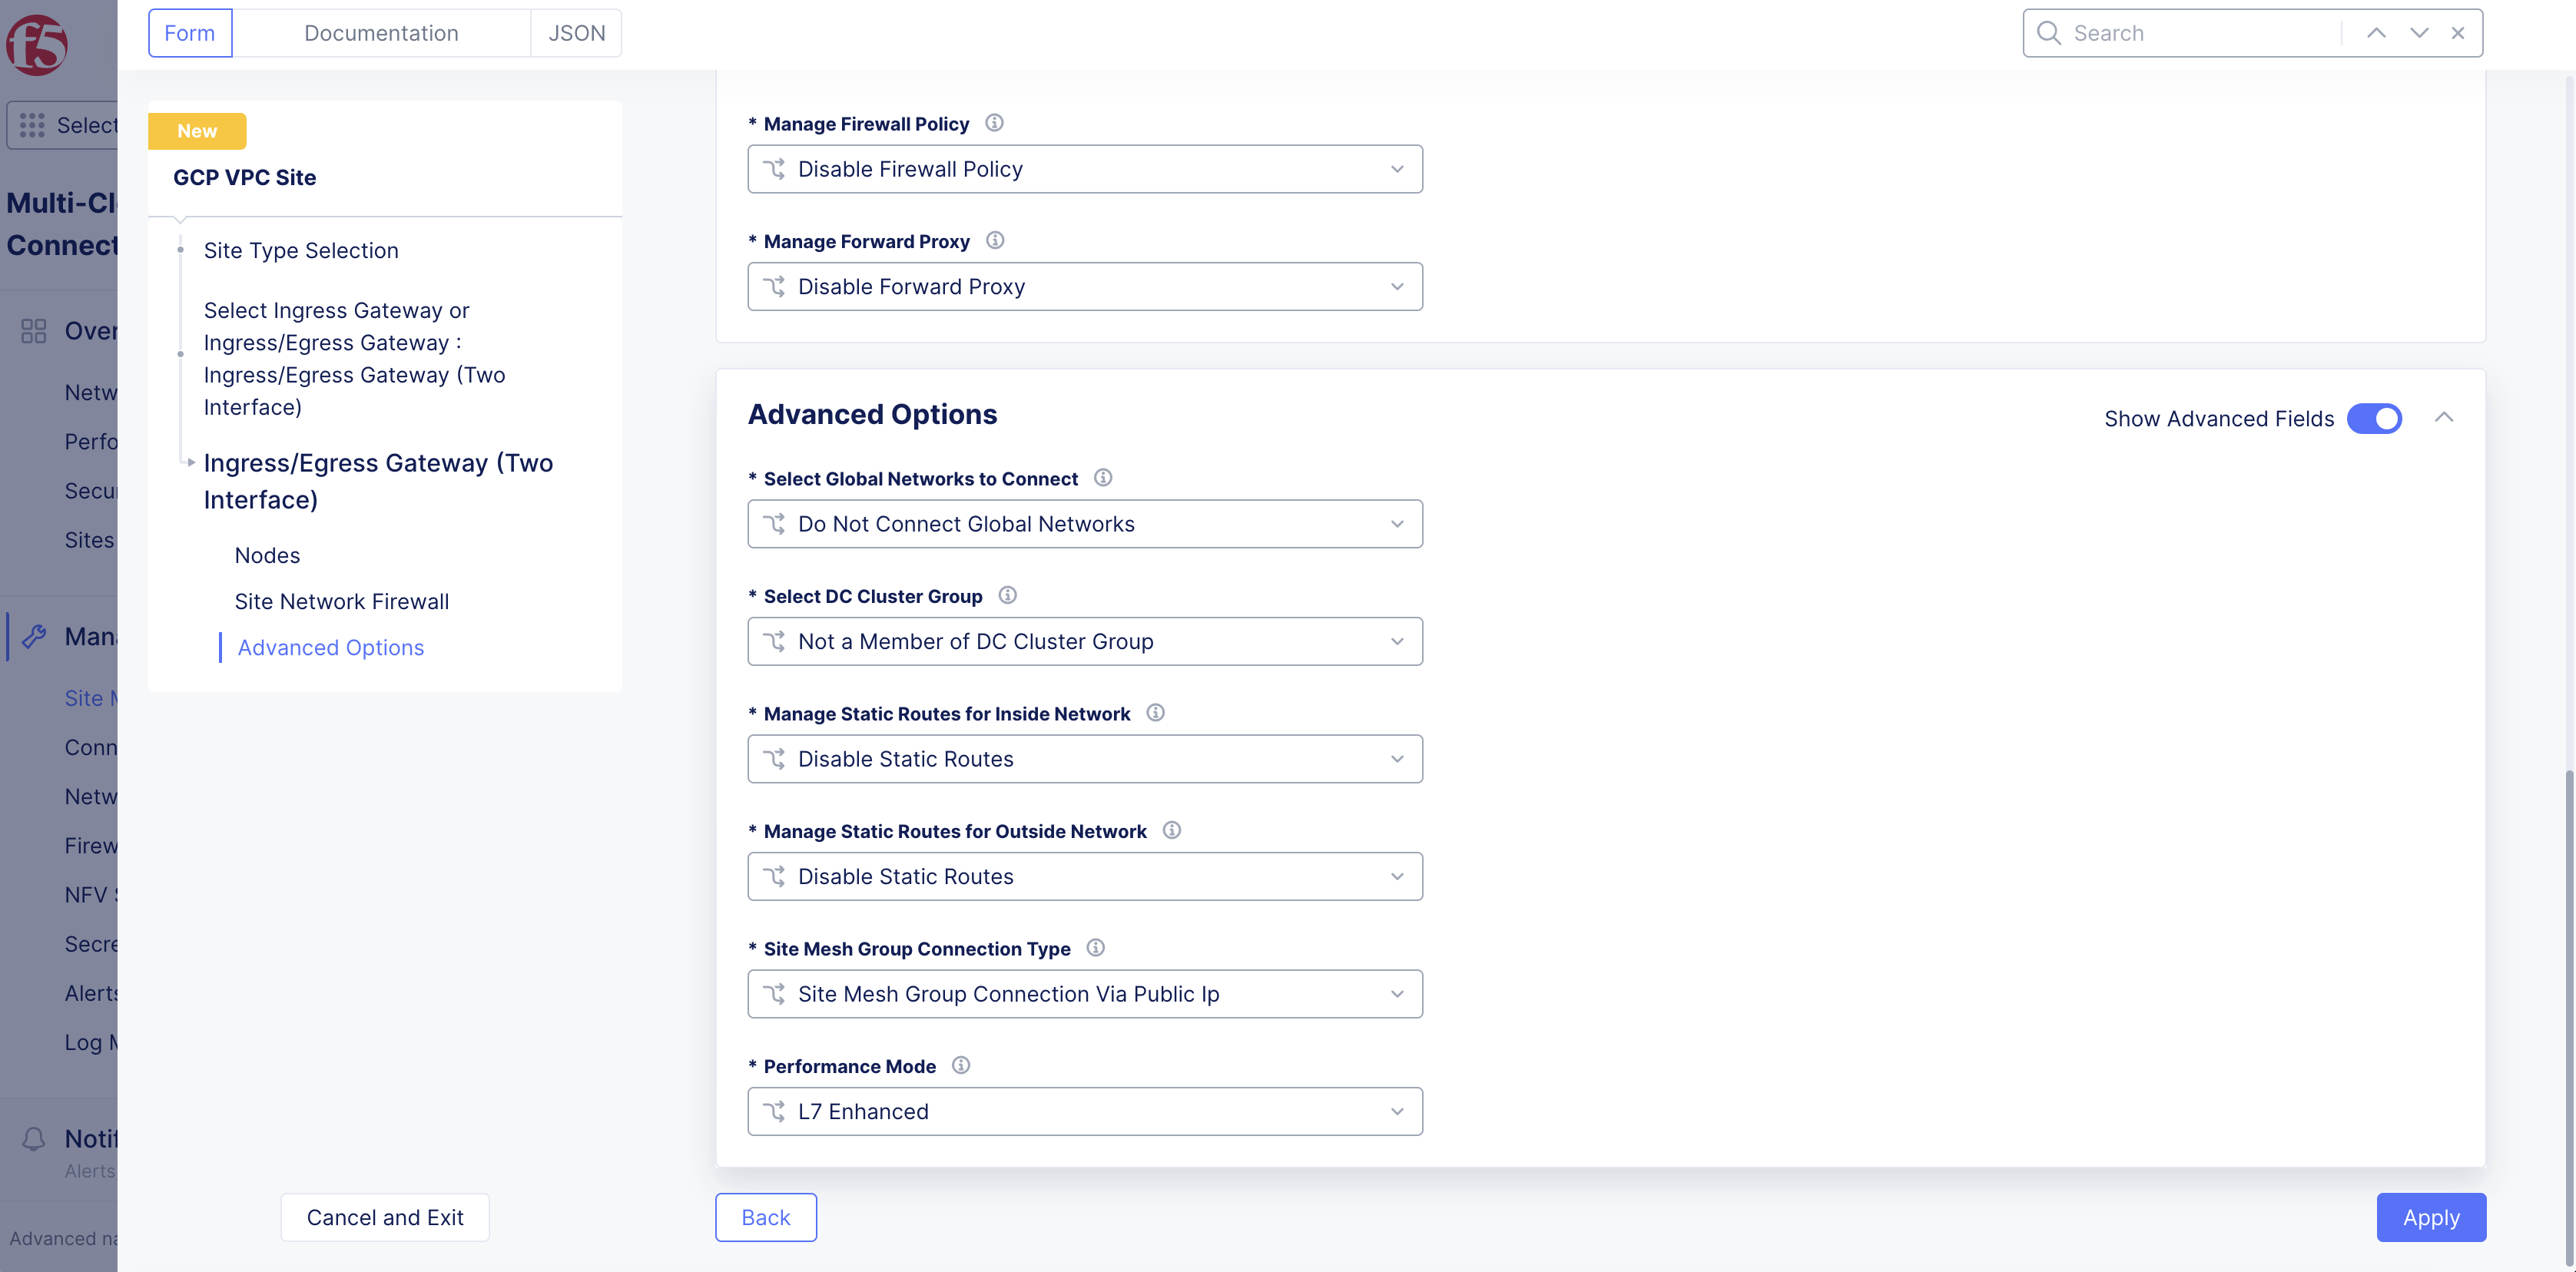Select the Manage wrench icon in the sidebar
Viewport: 2576px width, 1272px height.
[34, 636]
